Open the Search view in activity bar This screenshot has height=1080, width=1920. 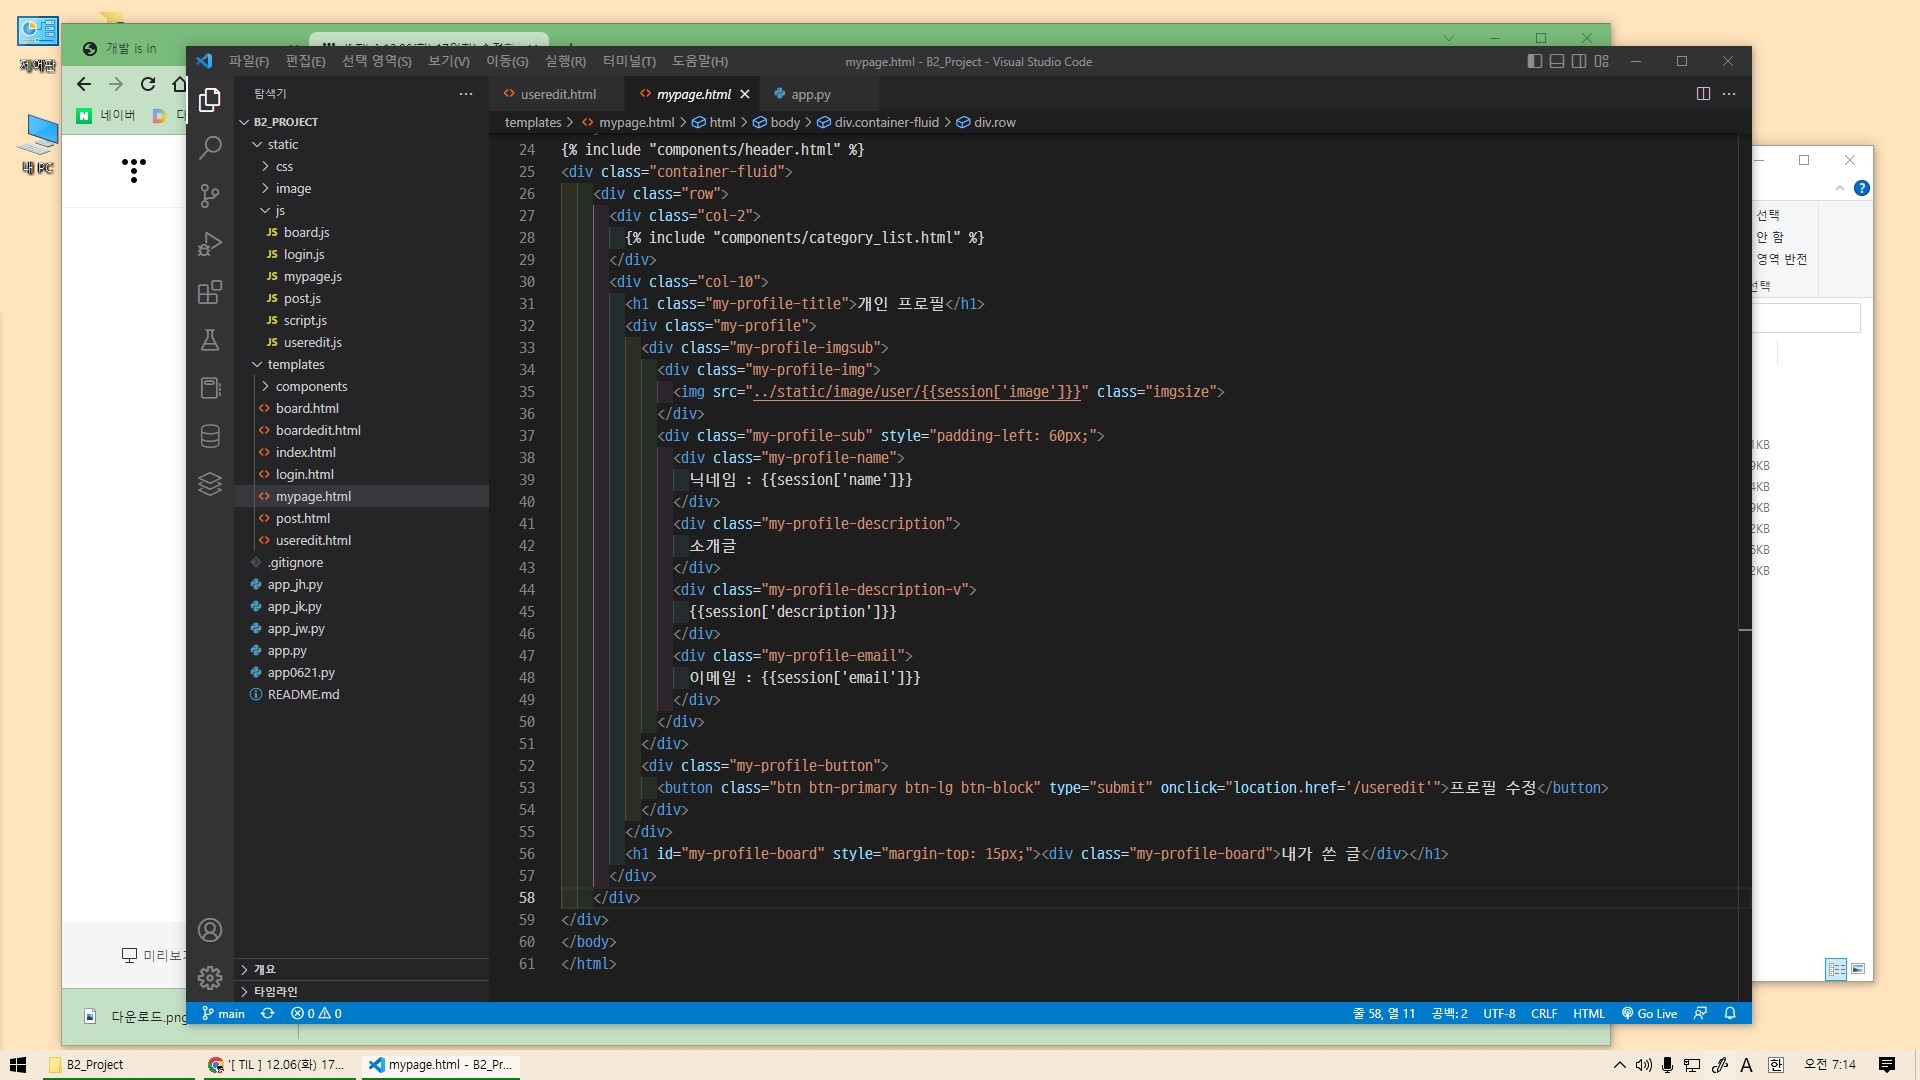[x=210, y=148]
